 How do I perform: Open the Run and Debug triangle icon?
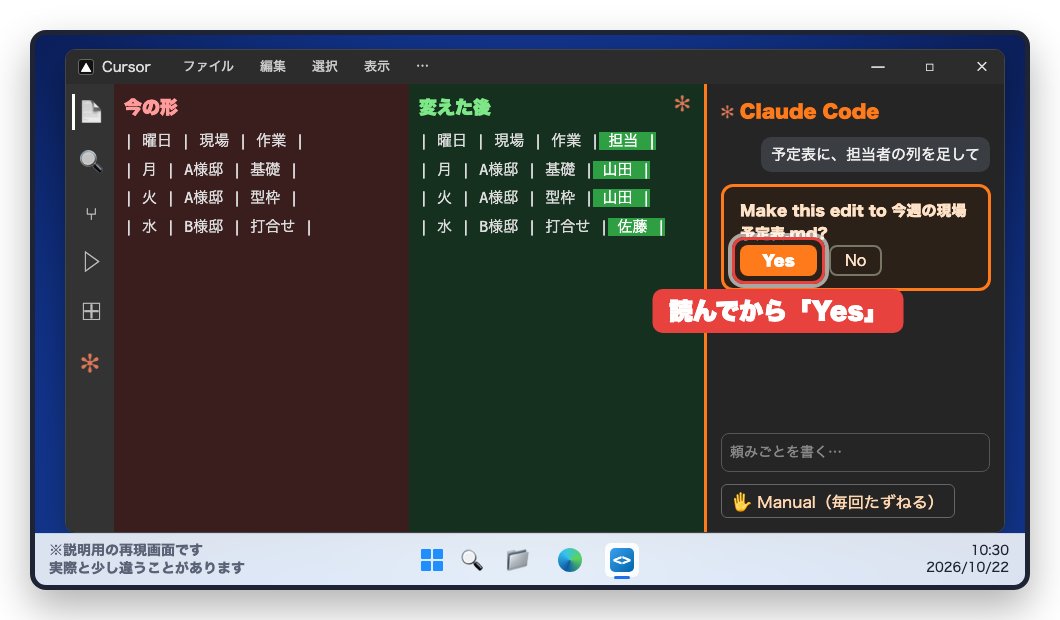[x=91, y=262]
